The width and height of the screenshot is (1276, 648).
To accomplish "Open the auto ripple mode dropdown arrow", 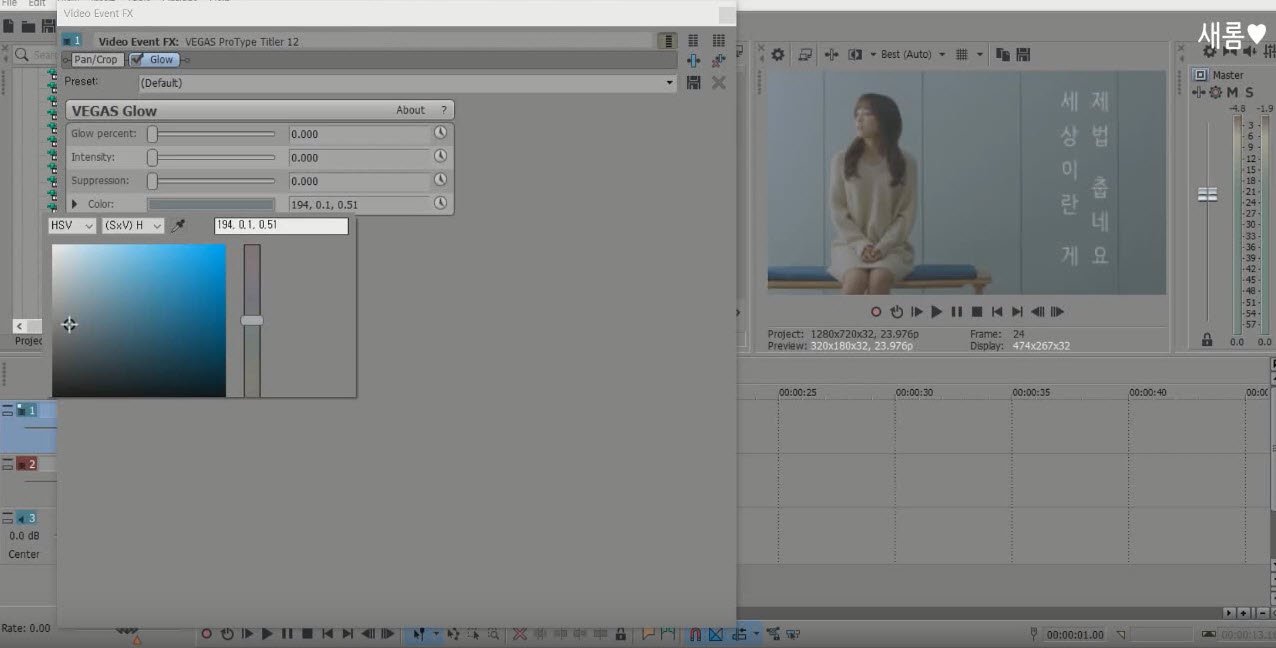I will (756, 634).
